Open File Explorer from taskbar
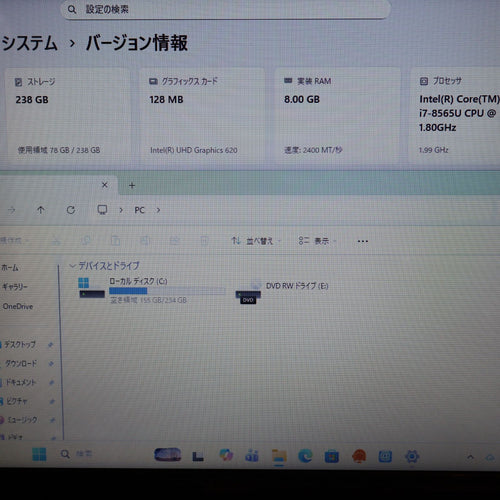The height and width of the screenshot is (500, 500). point(279,456)
